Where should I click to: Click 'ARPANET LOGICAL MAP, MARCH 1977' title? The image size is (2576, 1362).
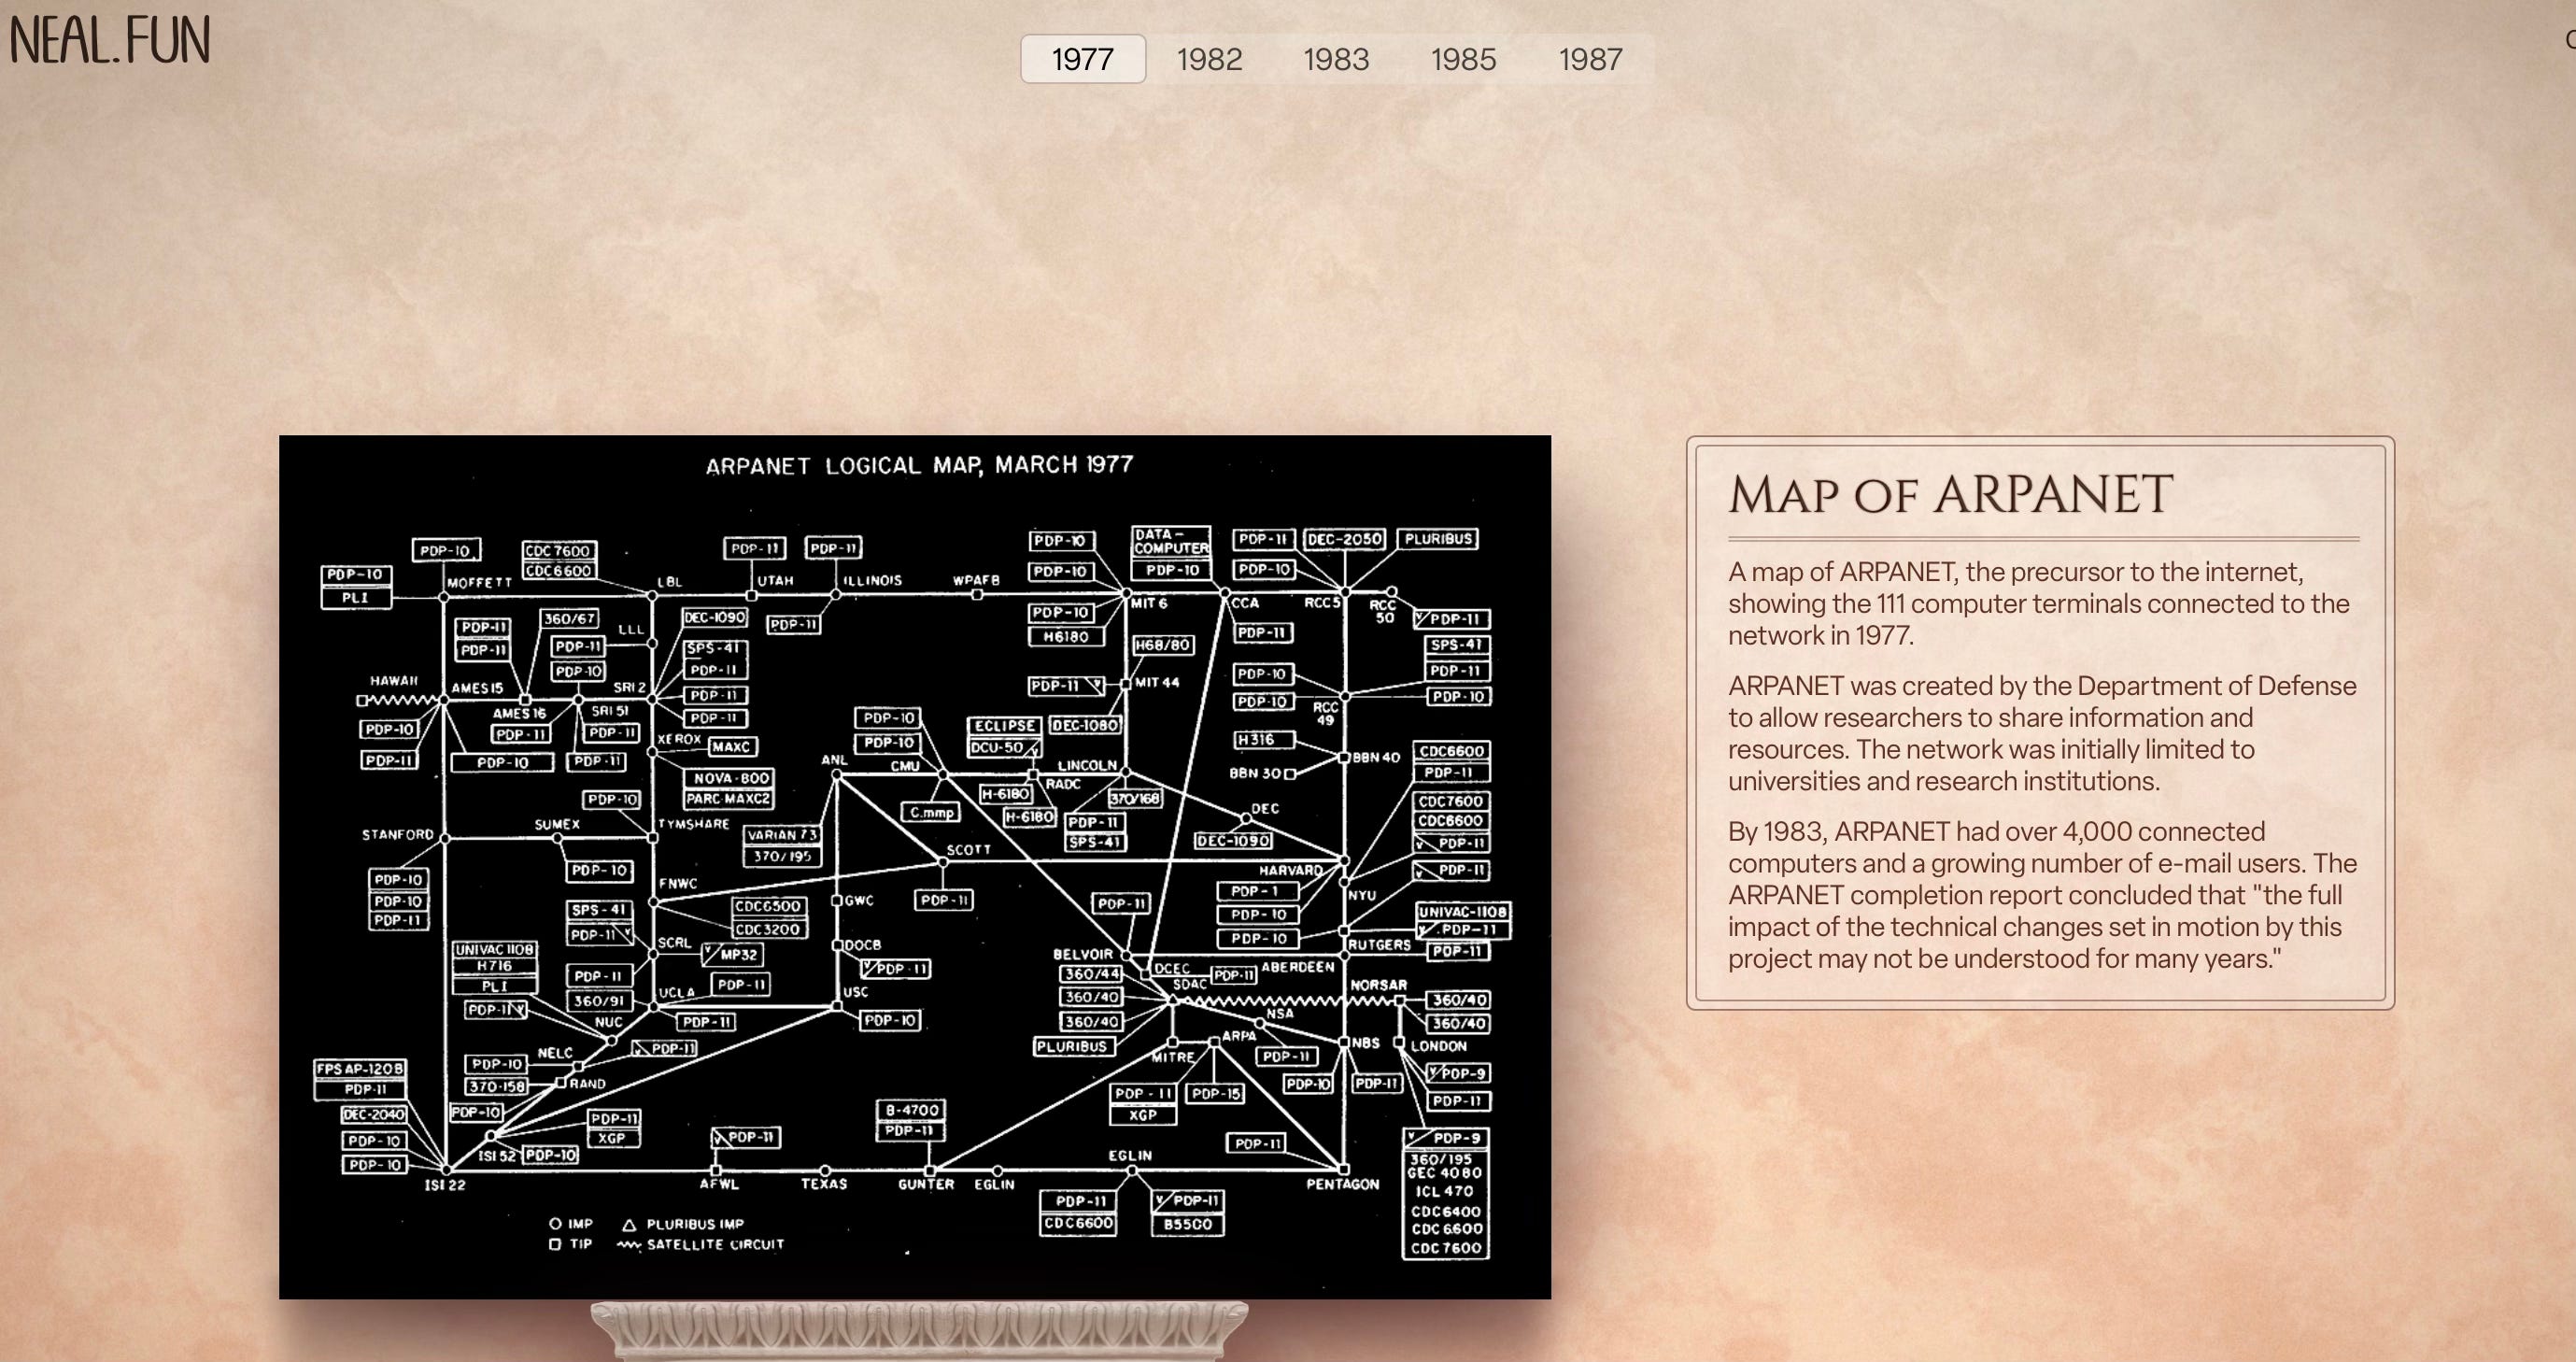(x=919, y=465)
